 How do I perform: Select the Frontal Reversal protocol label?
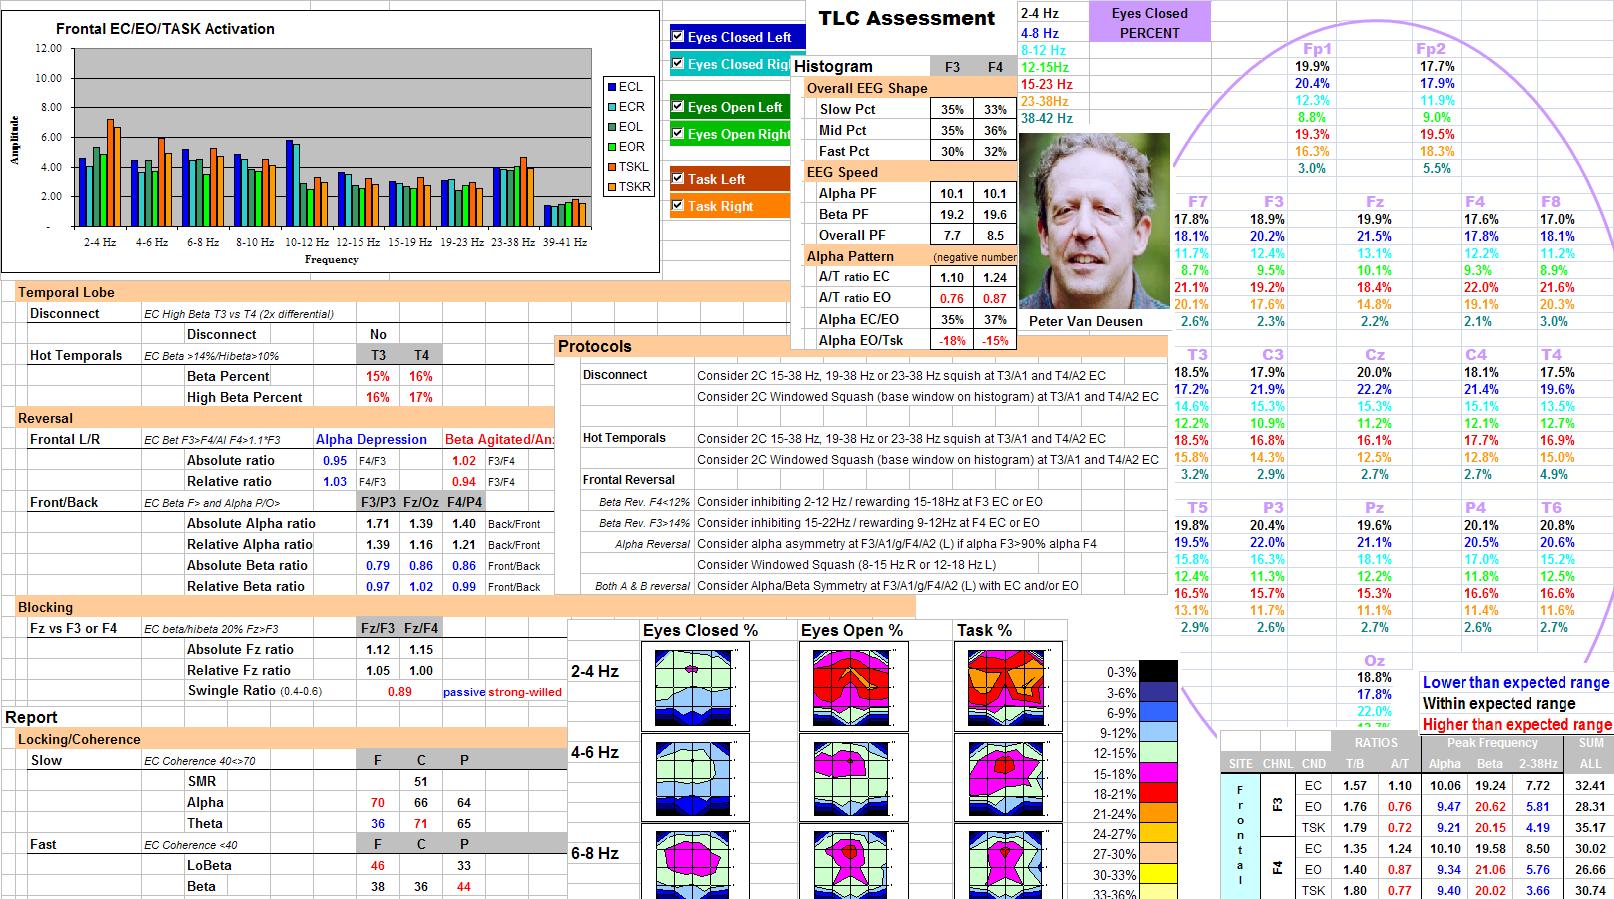629,480
